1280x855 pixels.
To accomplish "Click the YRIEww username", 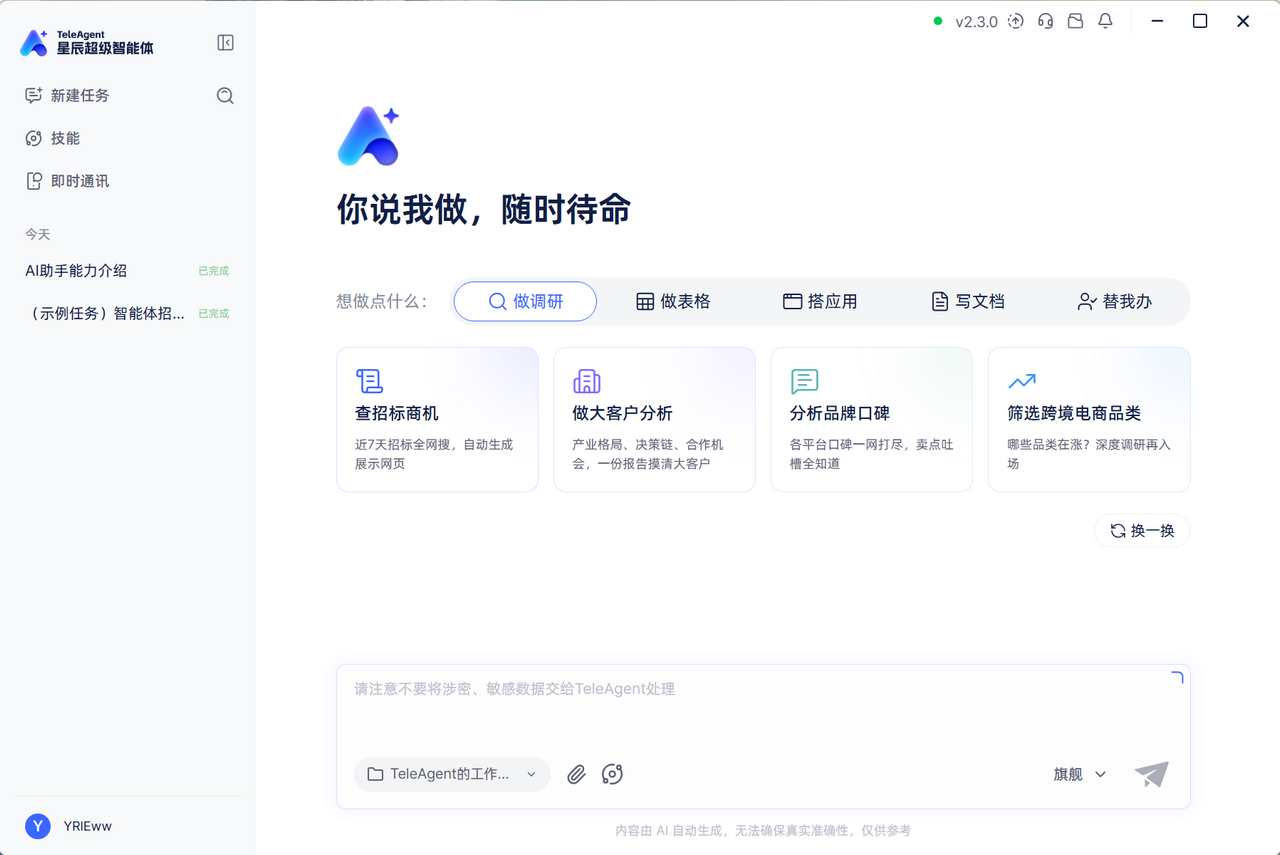I will tap(88, 826).
